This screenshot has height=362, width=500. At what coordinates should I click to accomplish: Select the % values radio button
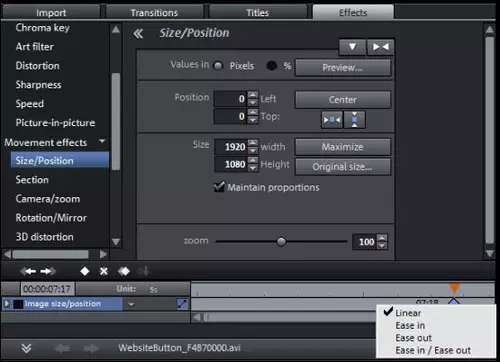click(x=272, y=66)
